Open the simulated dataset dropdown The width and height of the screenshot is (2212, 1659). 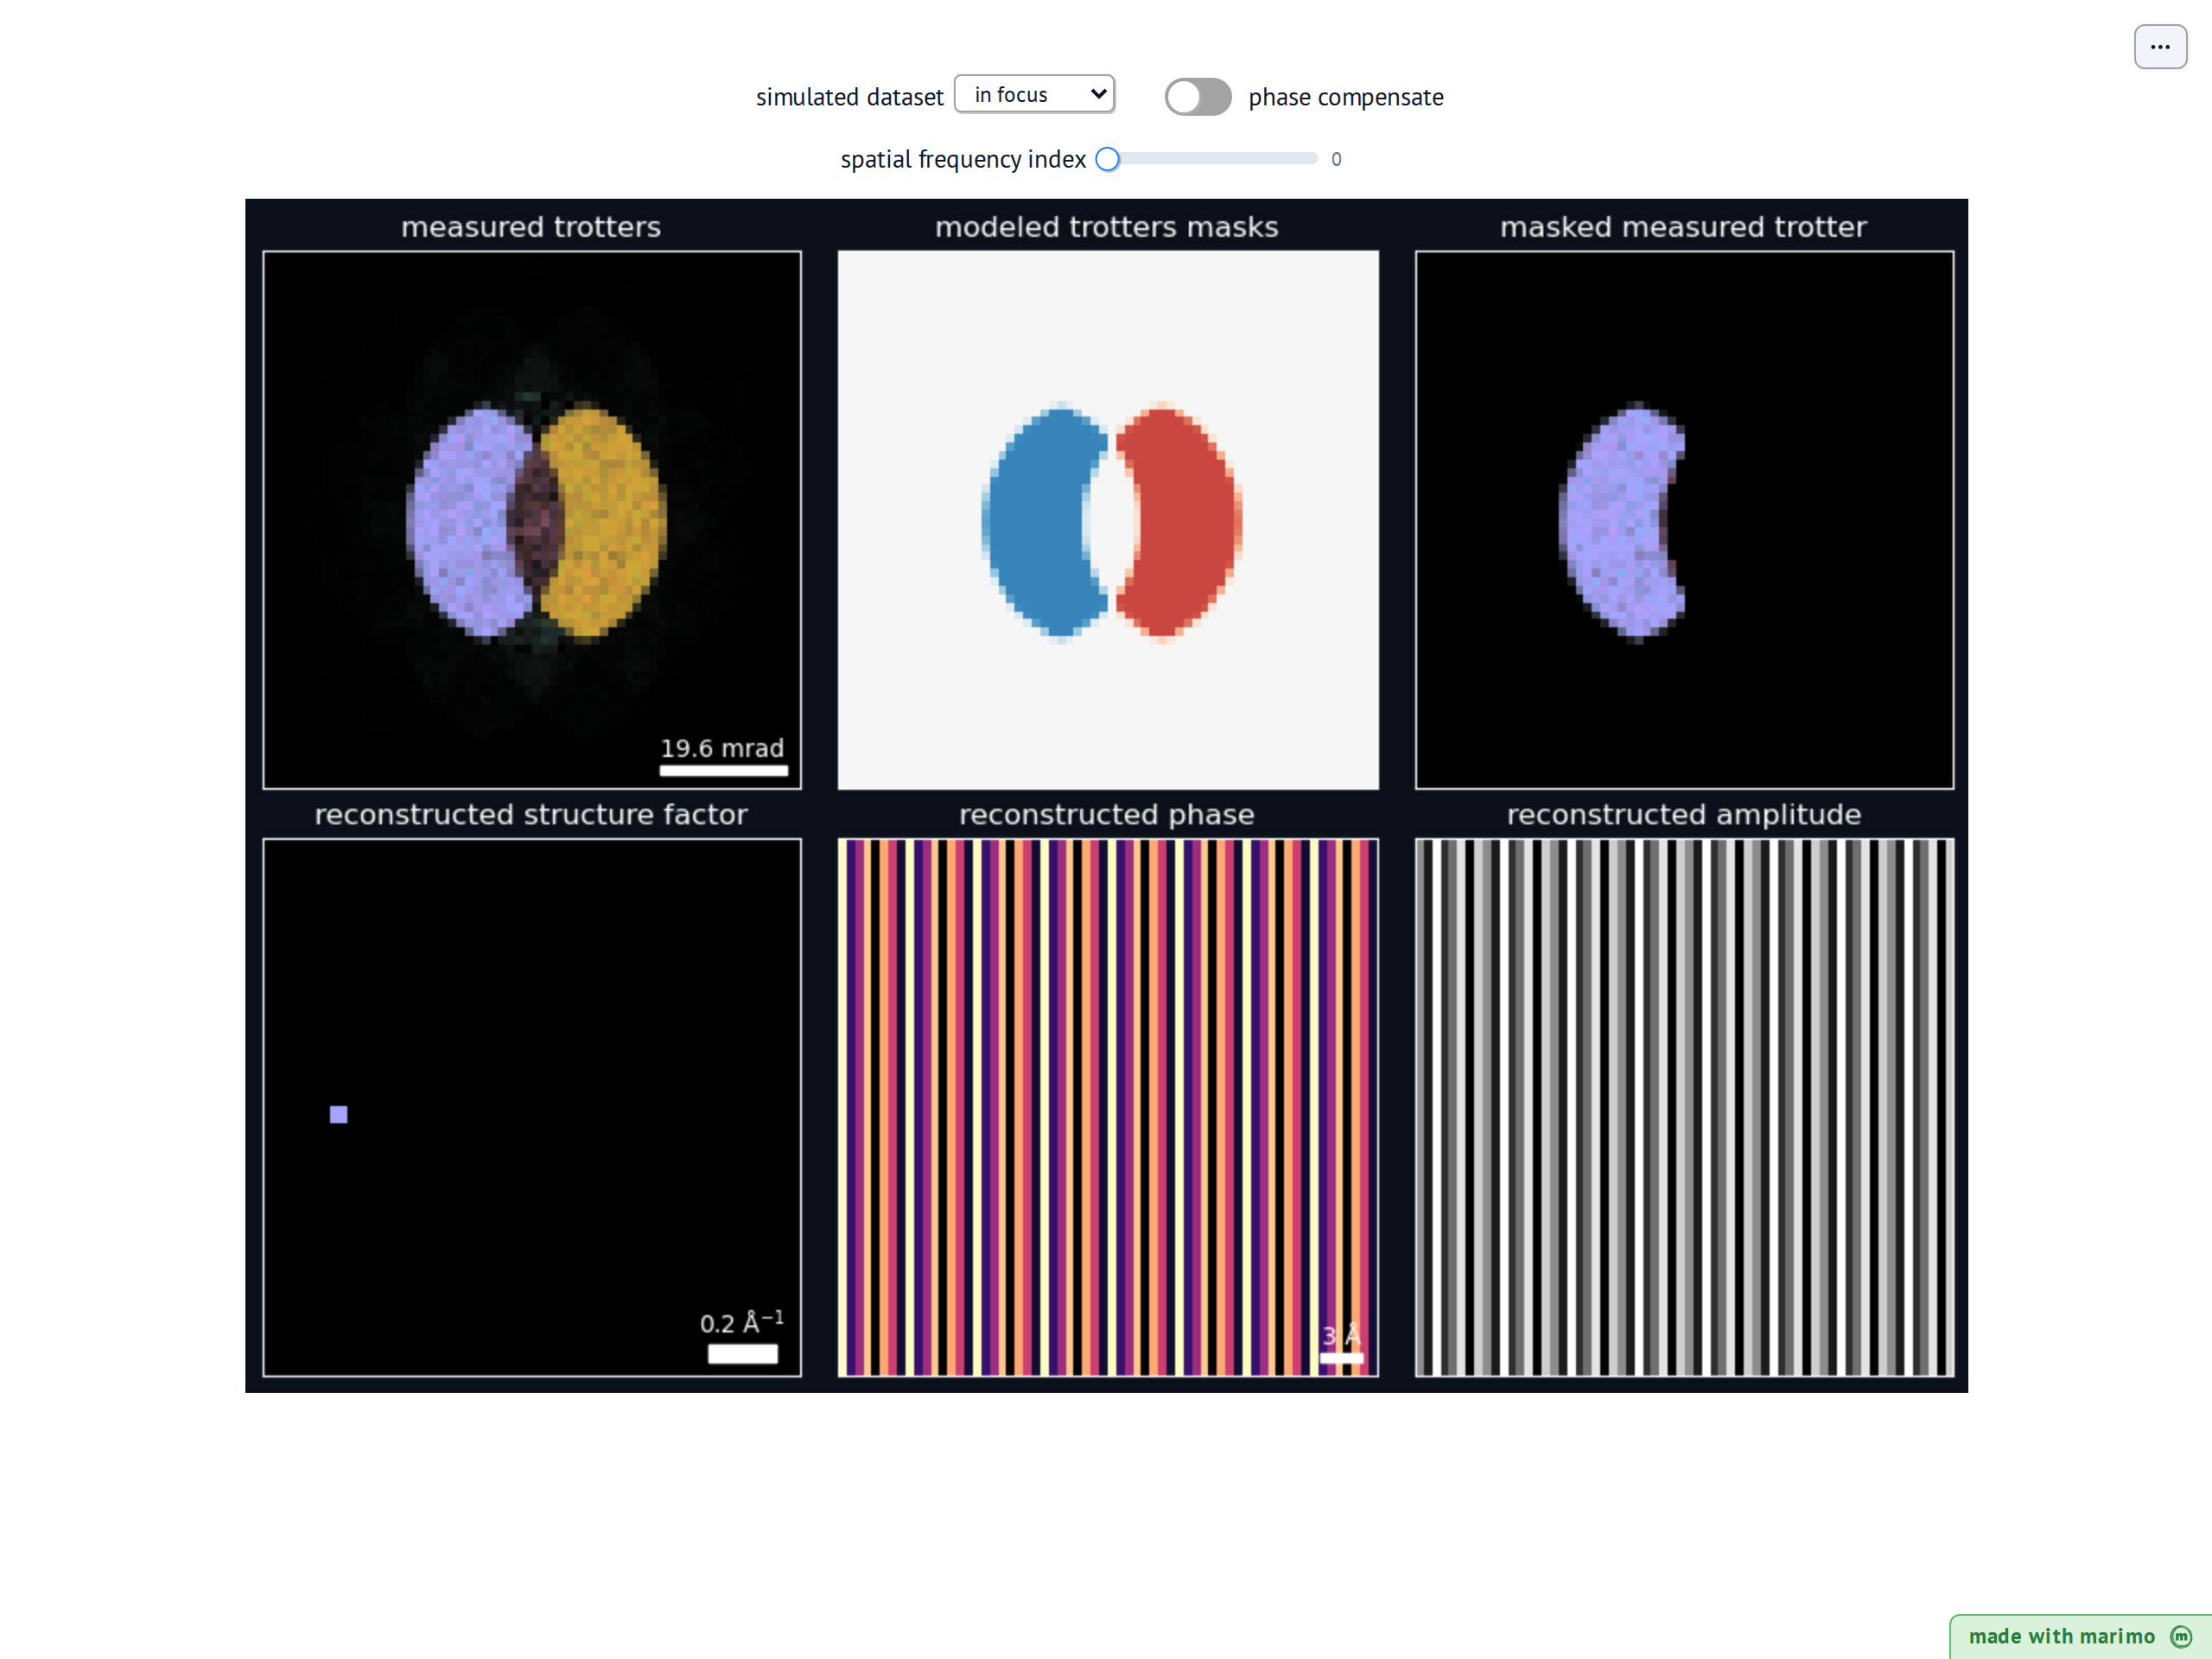(1034, 94)
